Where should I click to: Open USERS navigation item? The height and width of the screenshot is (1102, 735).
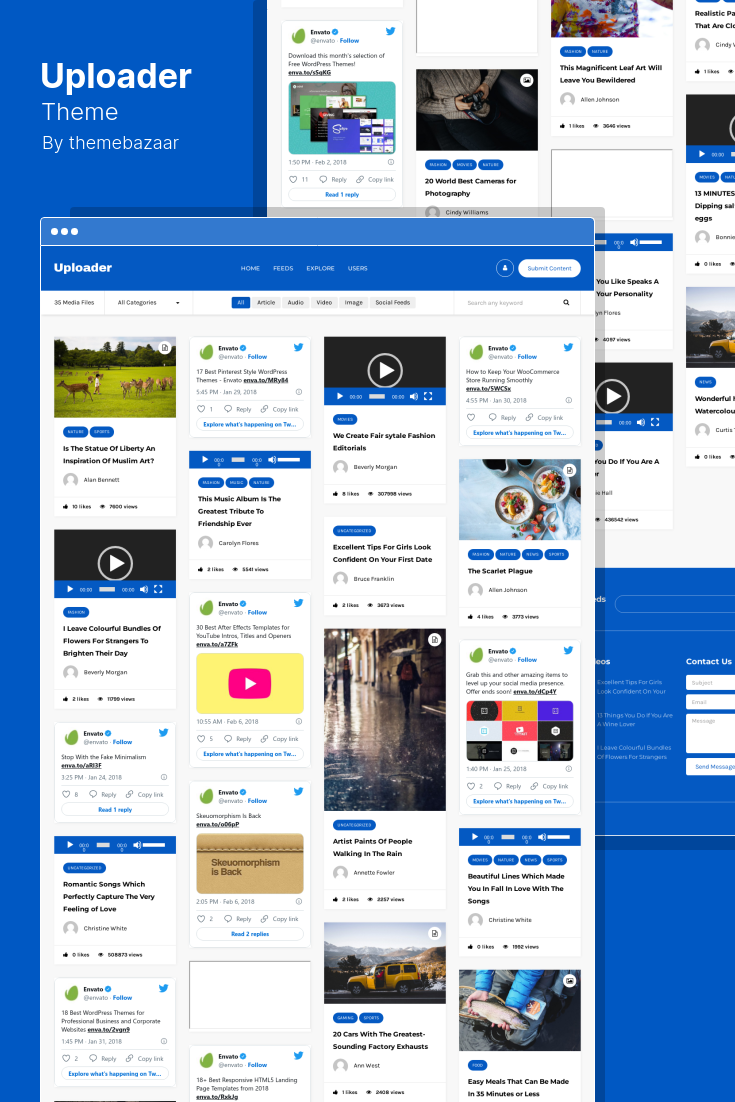coord(358,268)
